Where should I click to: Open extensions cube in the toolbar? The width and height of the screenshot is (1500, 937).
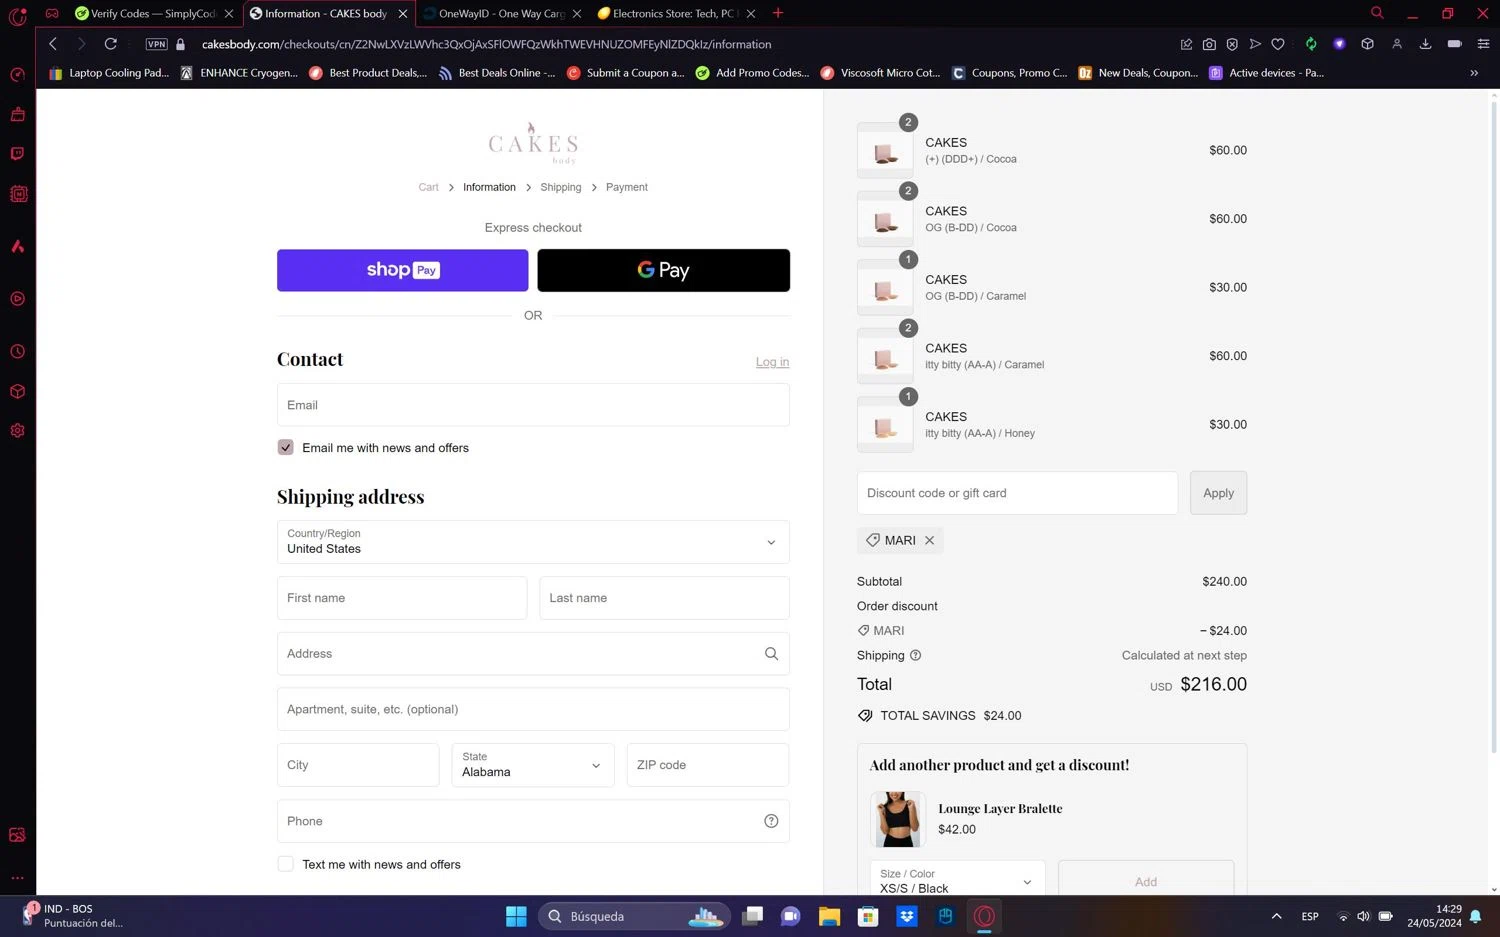pyautogui.click(x=1368, y=44)
